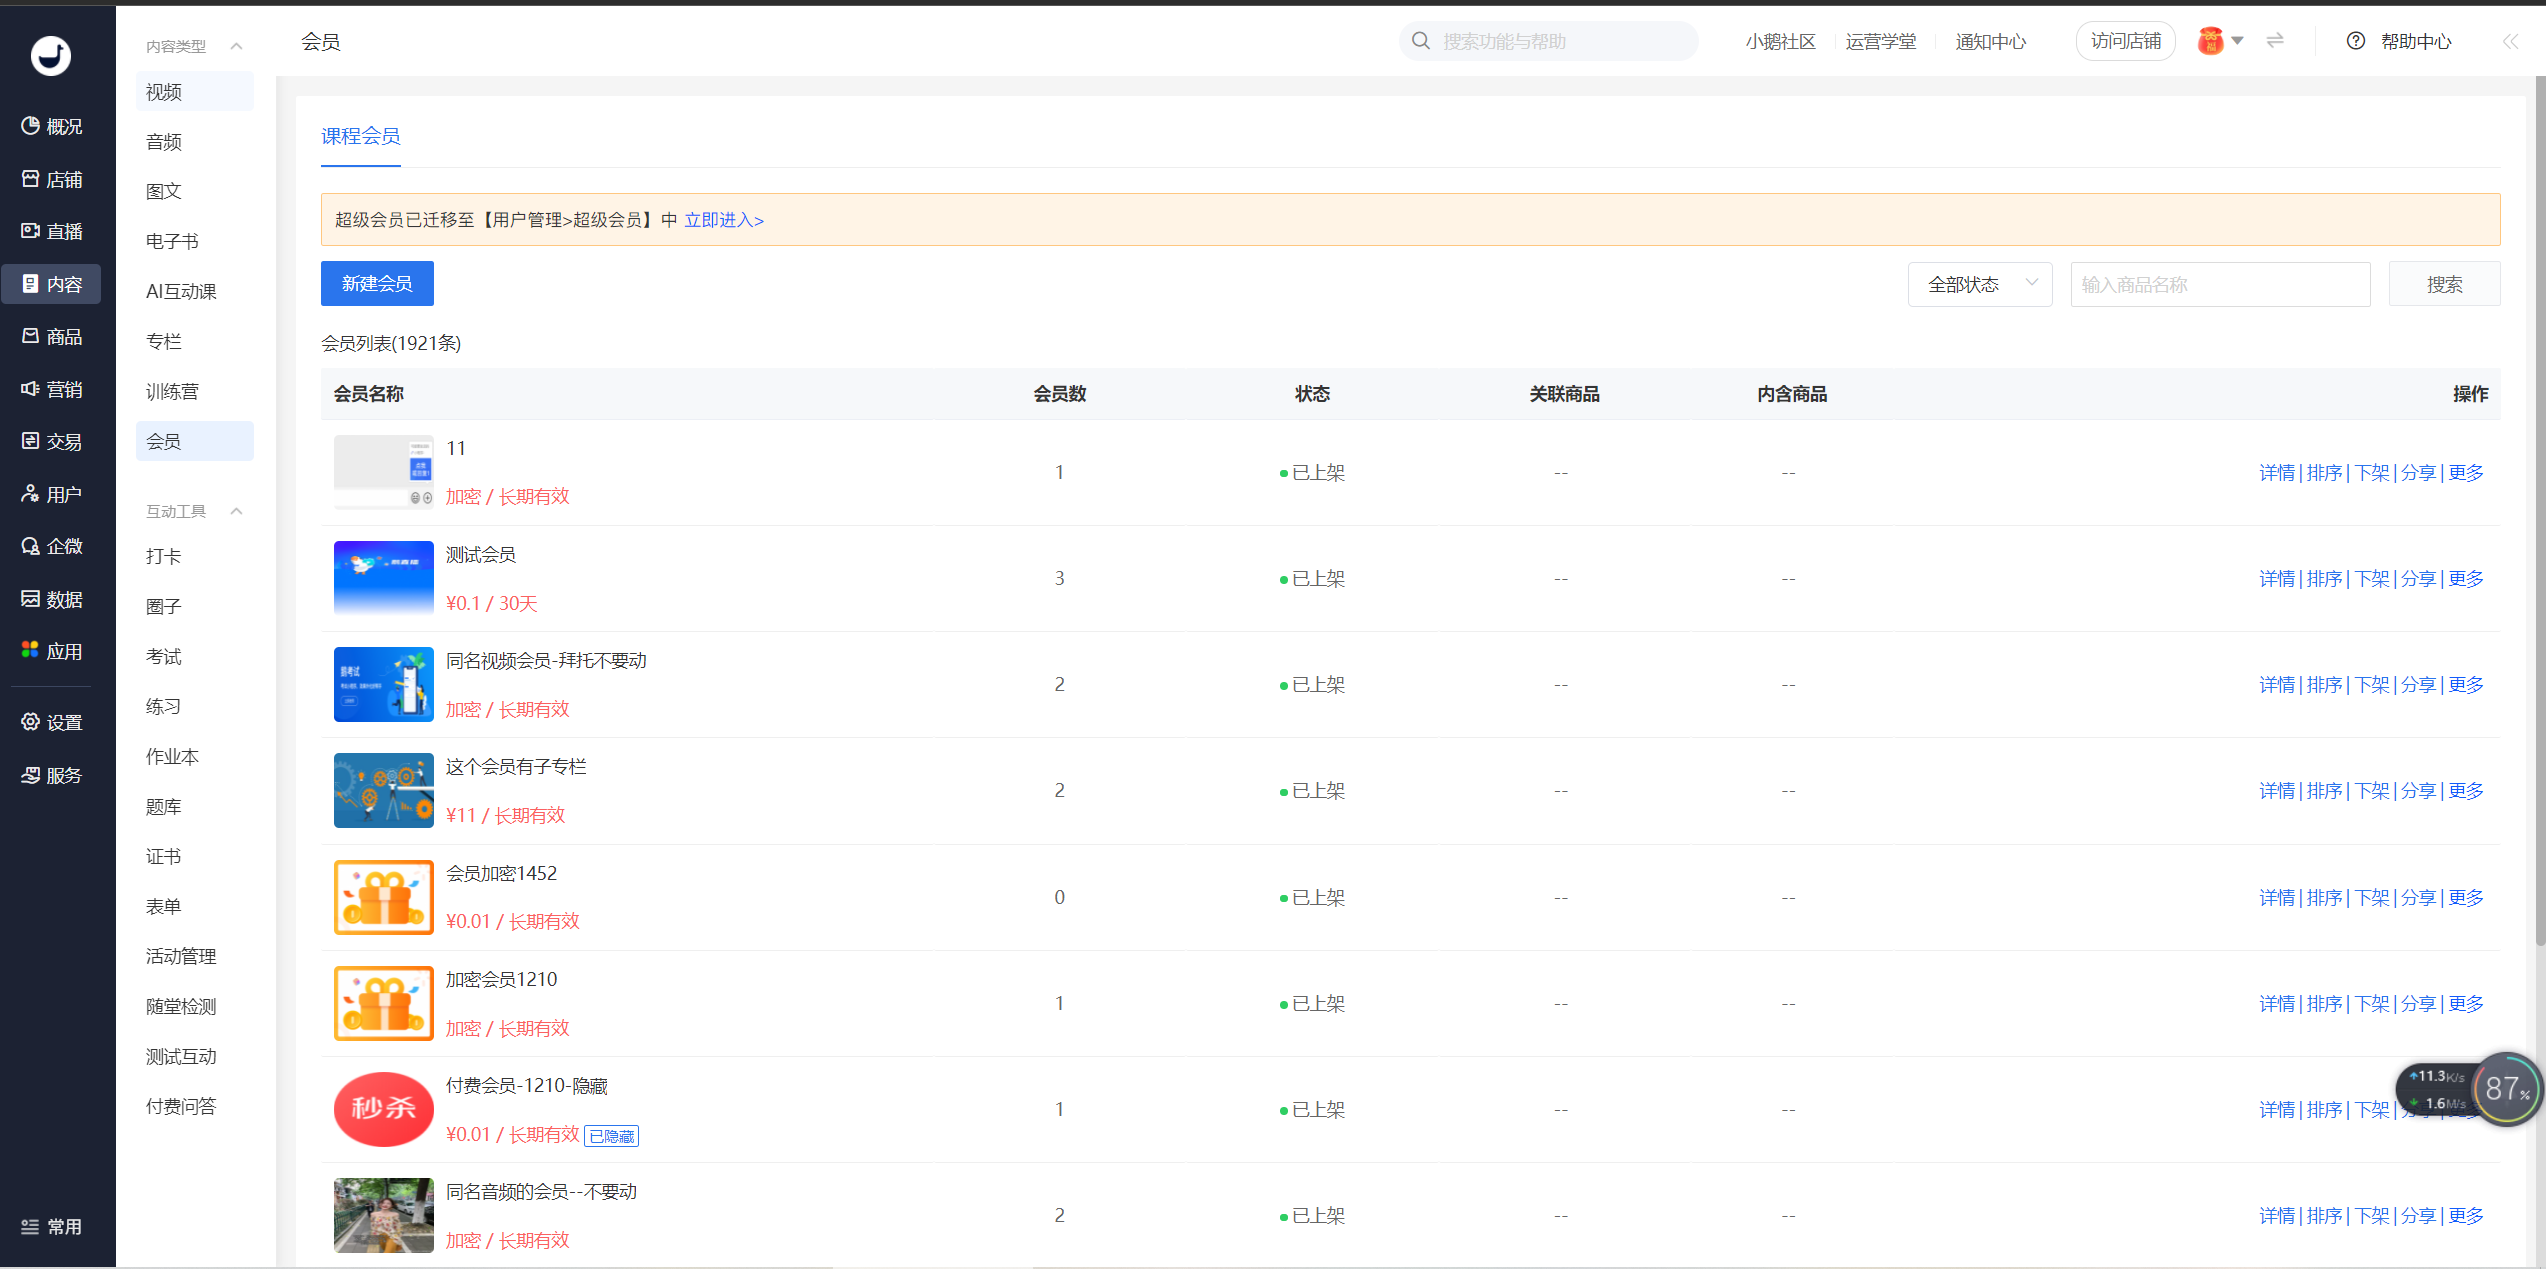This screenshot has width=2546, height=1269.
Task: Expand the account dropdown arrow
Action: coord(2238,41)
